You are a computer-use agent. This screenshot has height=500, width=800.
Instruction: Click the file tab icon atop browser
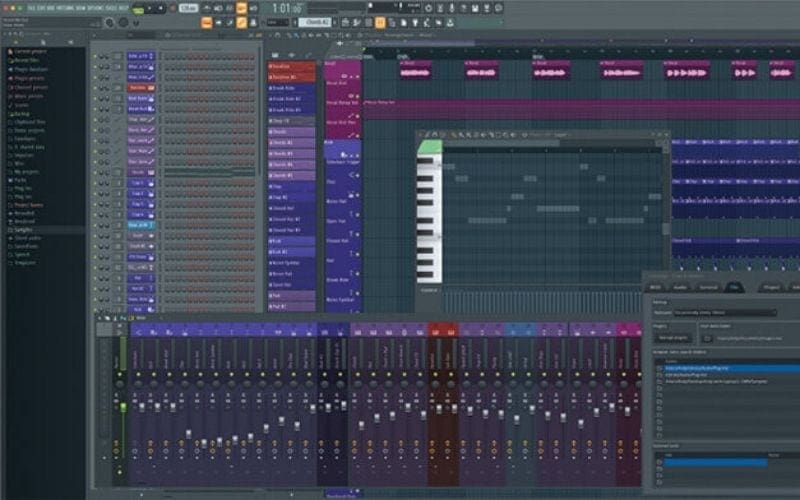pyautogui.click(x=42, y=42)
